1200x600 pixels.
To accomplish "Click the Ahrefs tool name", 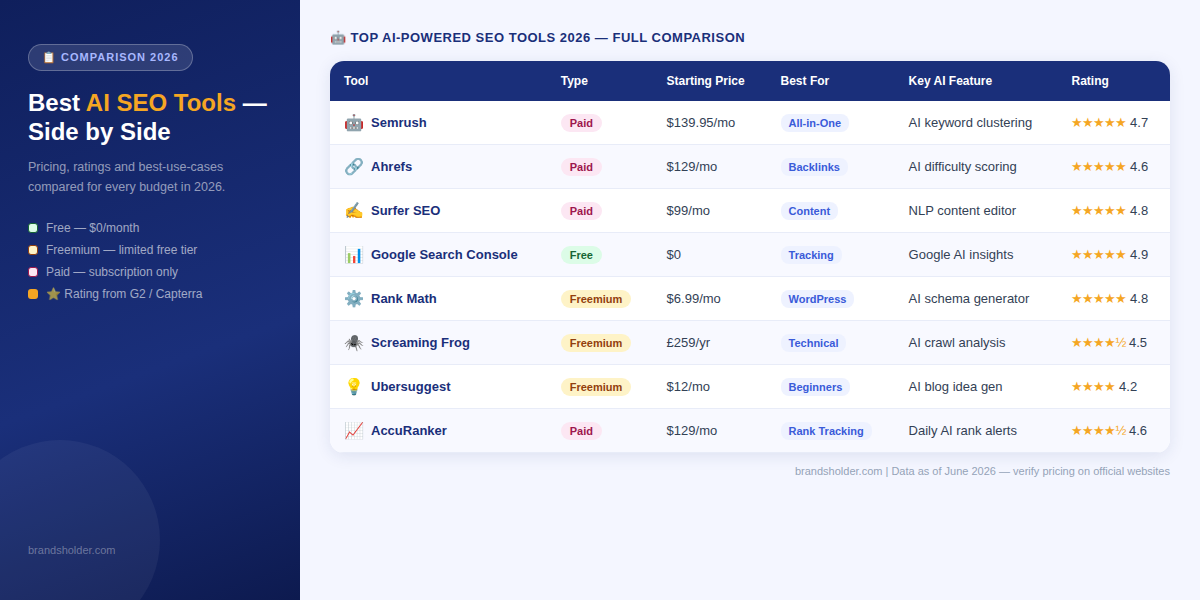I will click(x=391, y=167).
